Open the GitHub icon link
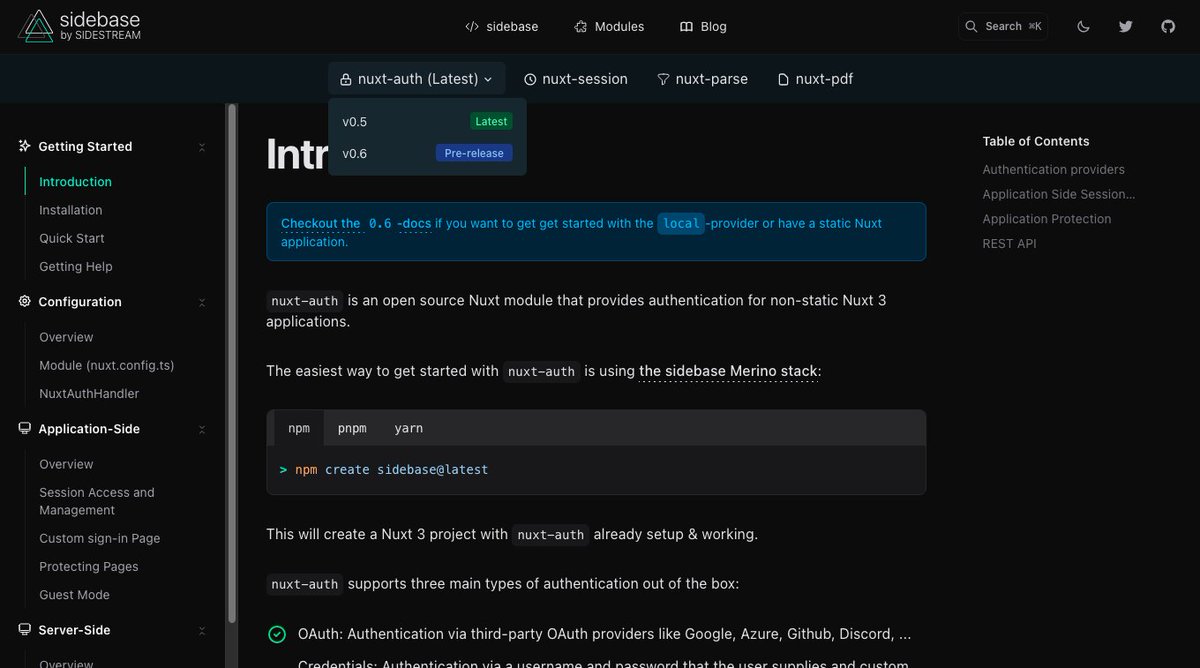1200x668 pixels. pyautogui.click(x=1168, y=27)
